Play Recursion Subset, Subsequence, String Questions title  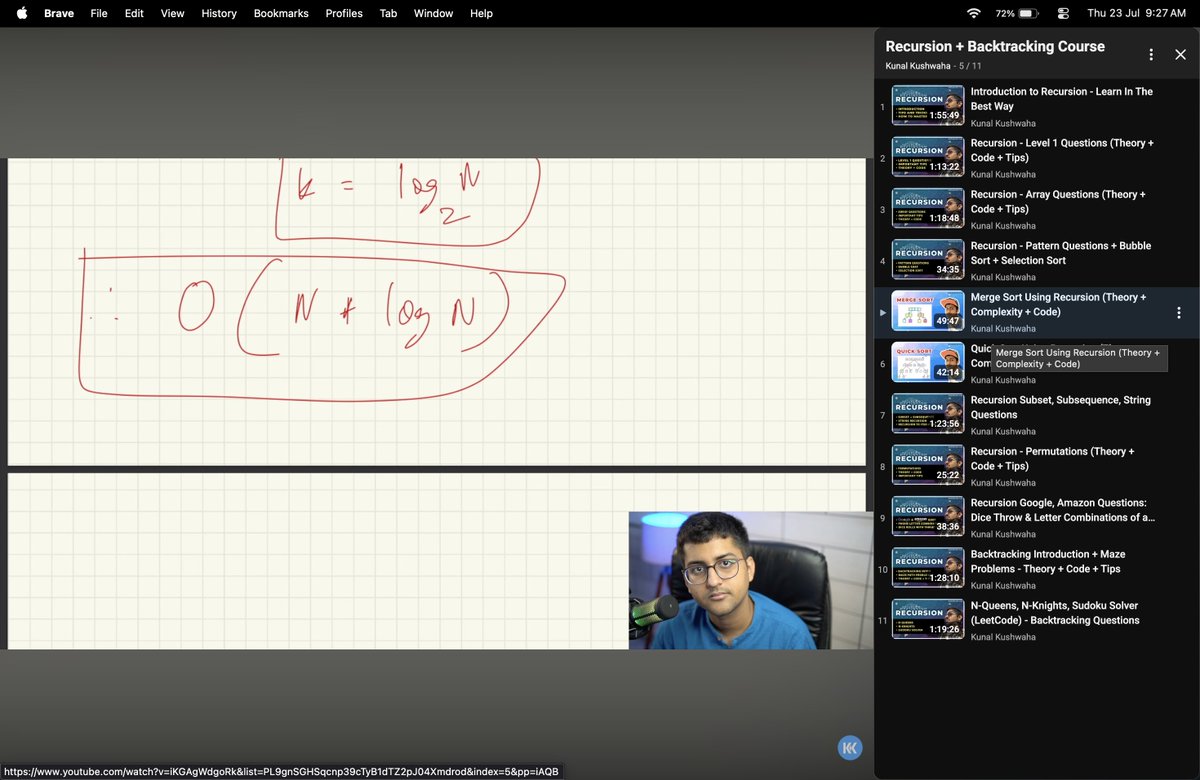coord(1061,407)
